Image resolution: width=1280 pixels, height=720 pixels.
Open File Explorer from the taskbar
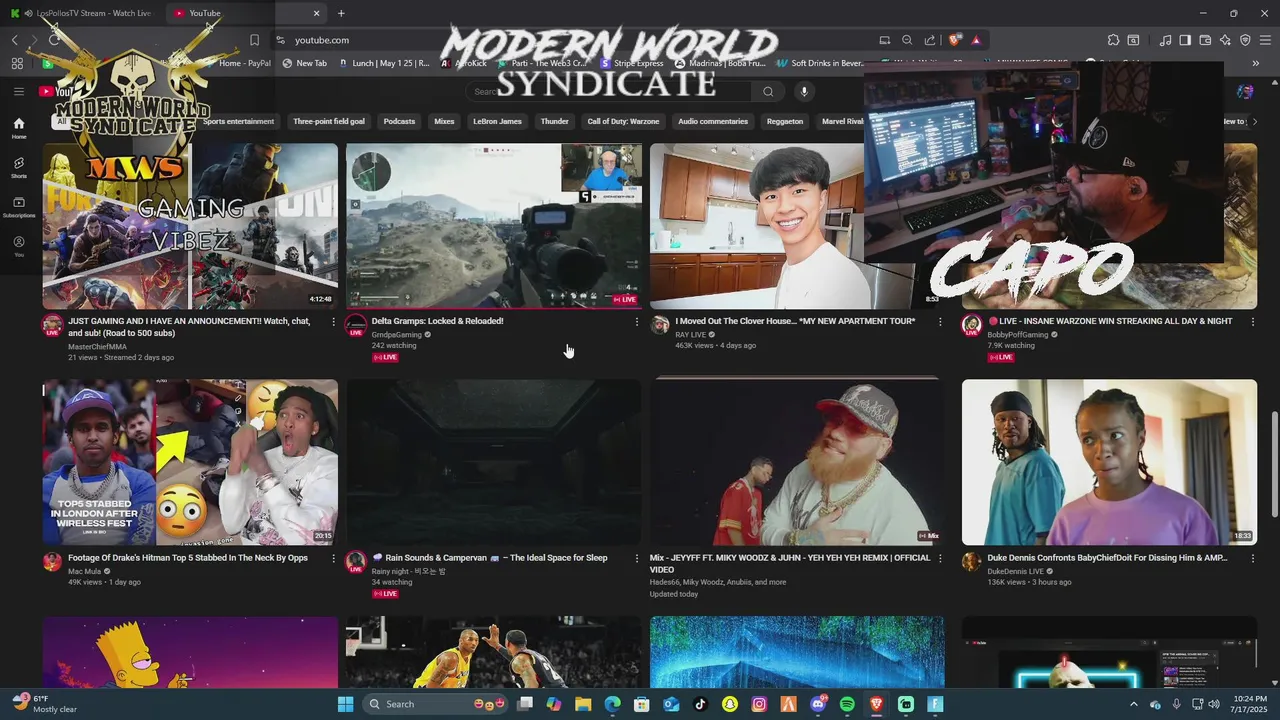583,704
